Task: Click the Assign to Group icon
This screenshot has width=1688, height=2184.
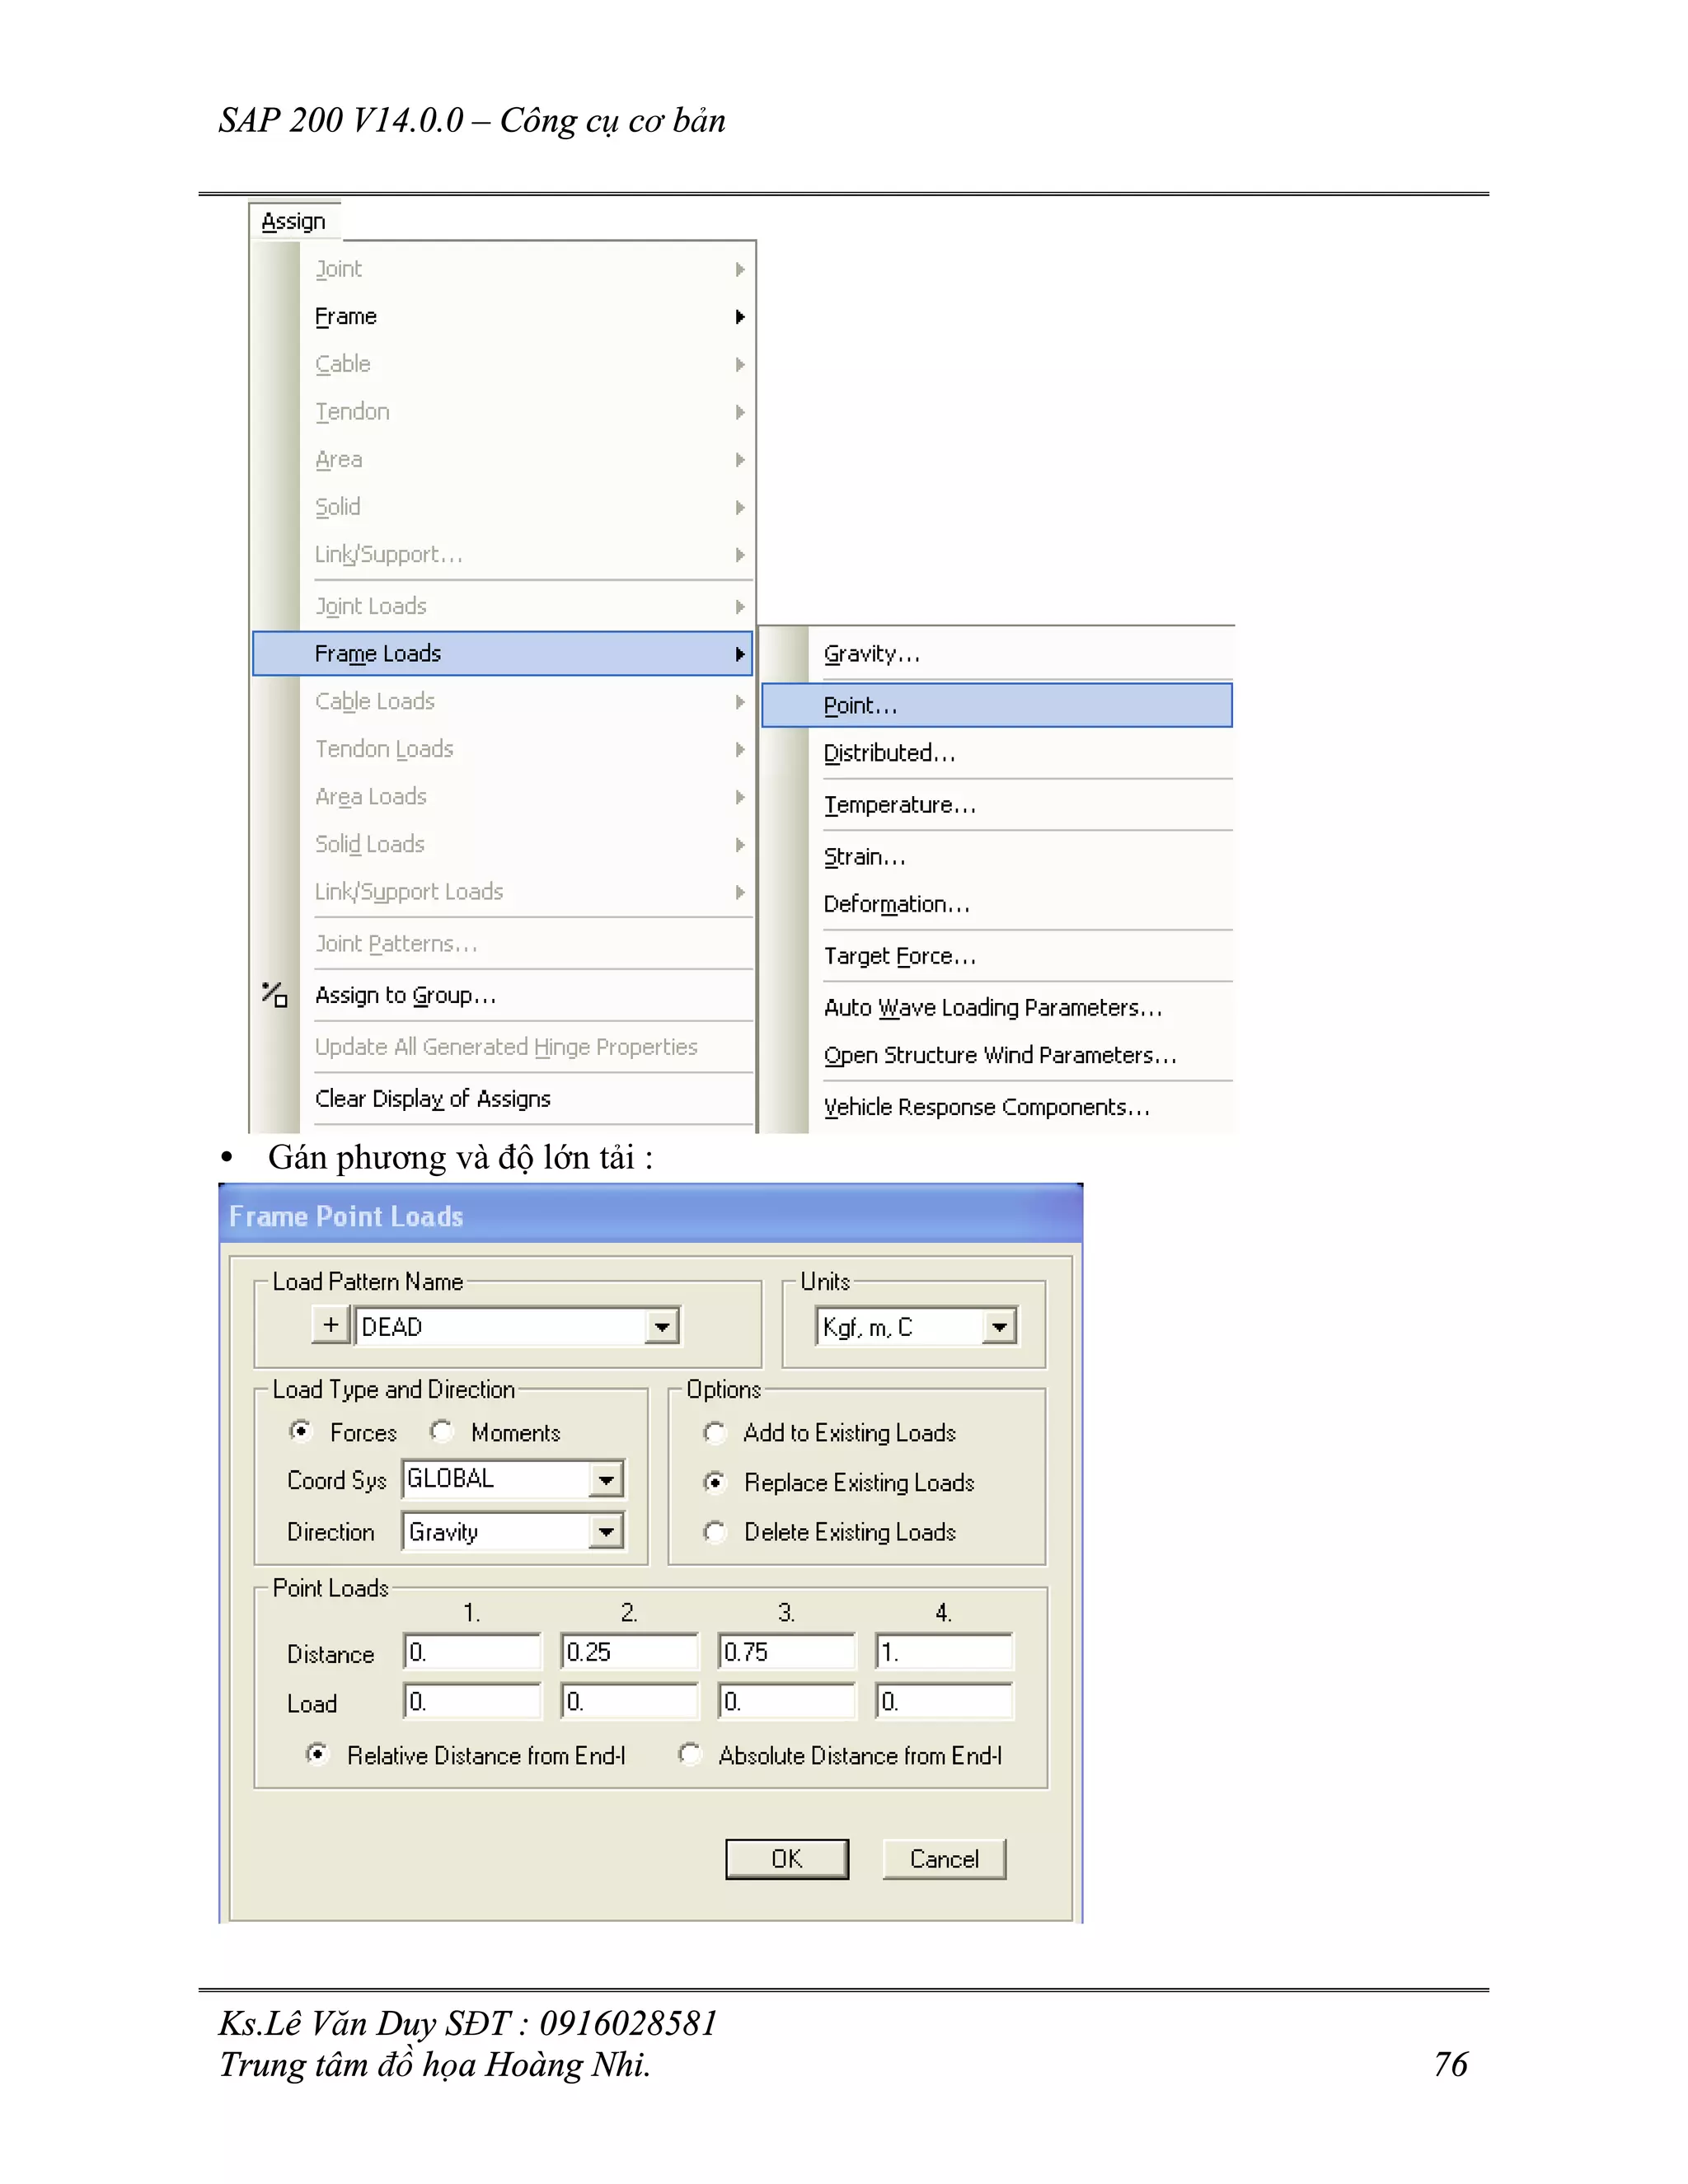Action: tap(274, 994)
